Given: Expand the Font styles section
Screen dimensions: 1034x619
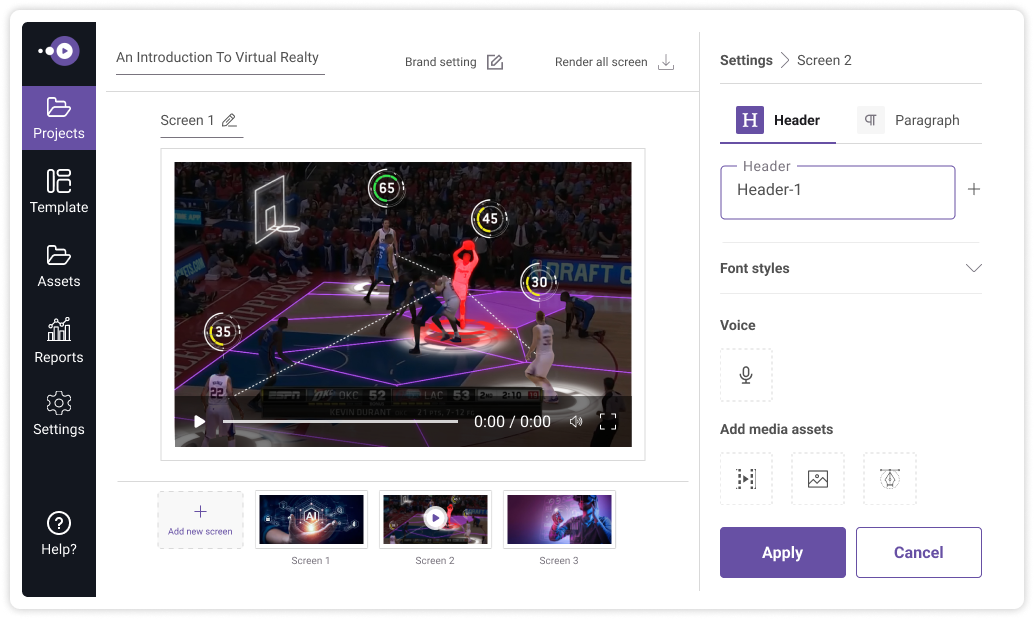Looking at the screenshot, I should click(x=851, y=268).
